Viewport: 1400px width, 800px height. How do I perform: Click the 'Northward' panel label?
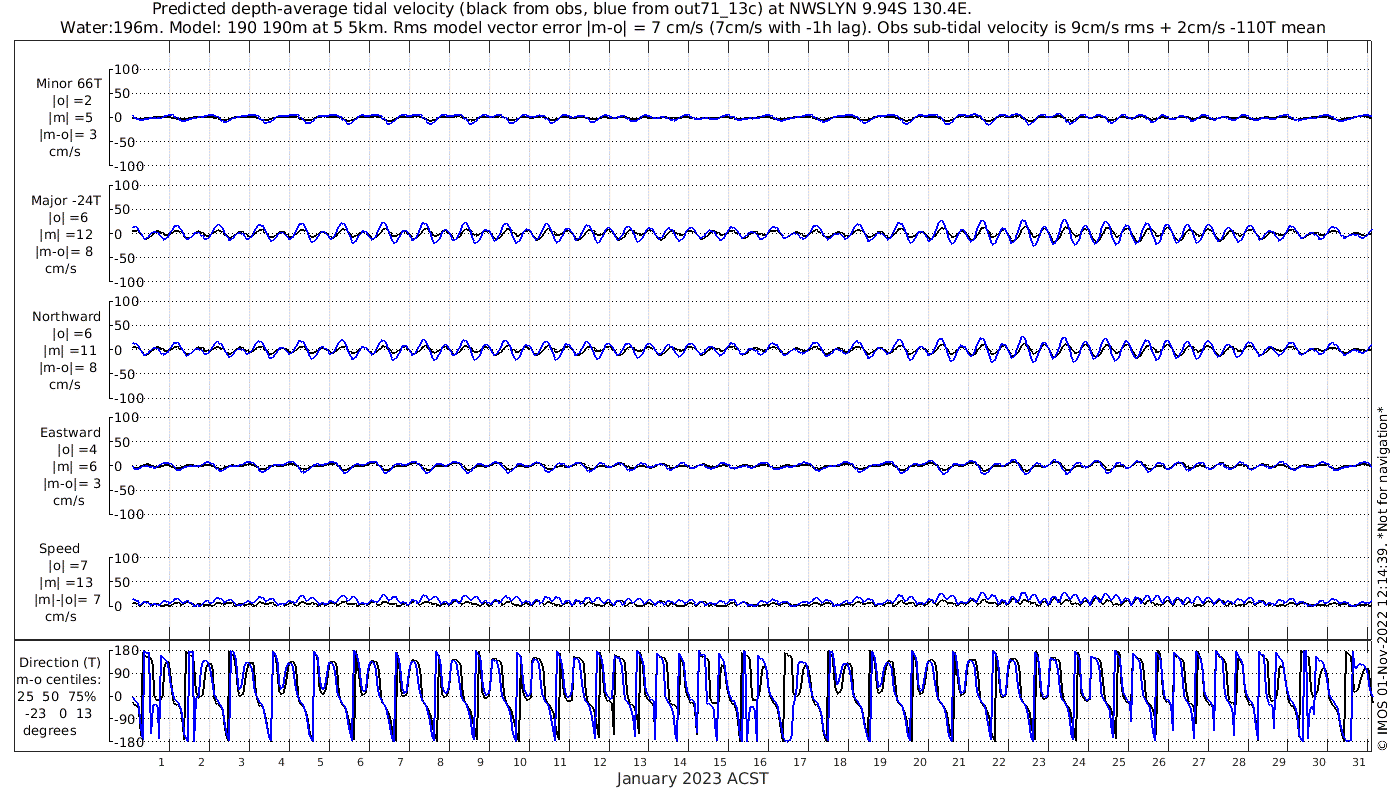pos(67,316)
